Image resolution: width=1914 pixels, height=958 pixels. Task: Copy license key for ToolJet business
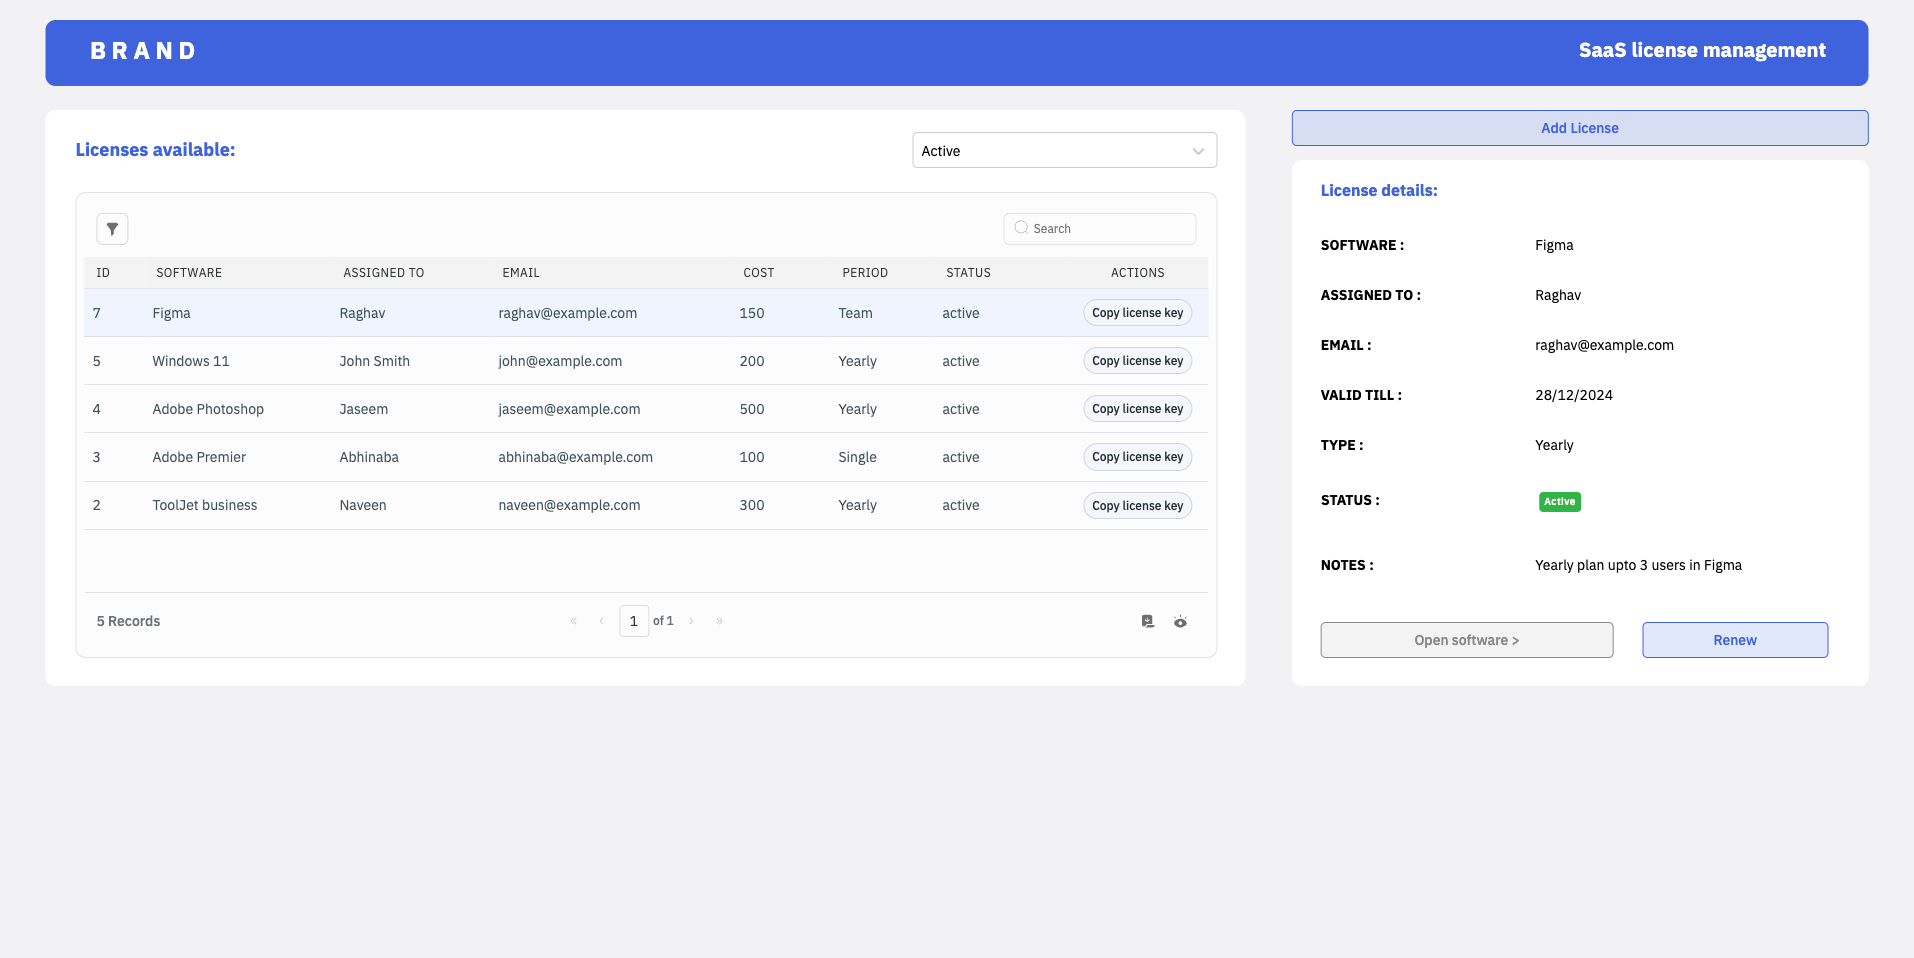click(1137, 506)
